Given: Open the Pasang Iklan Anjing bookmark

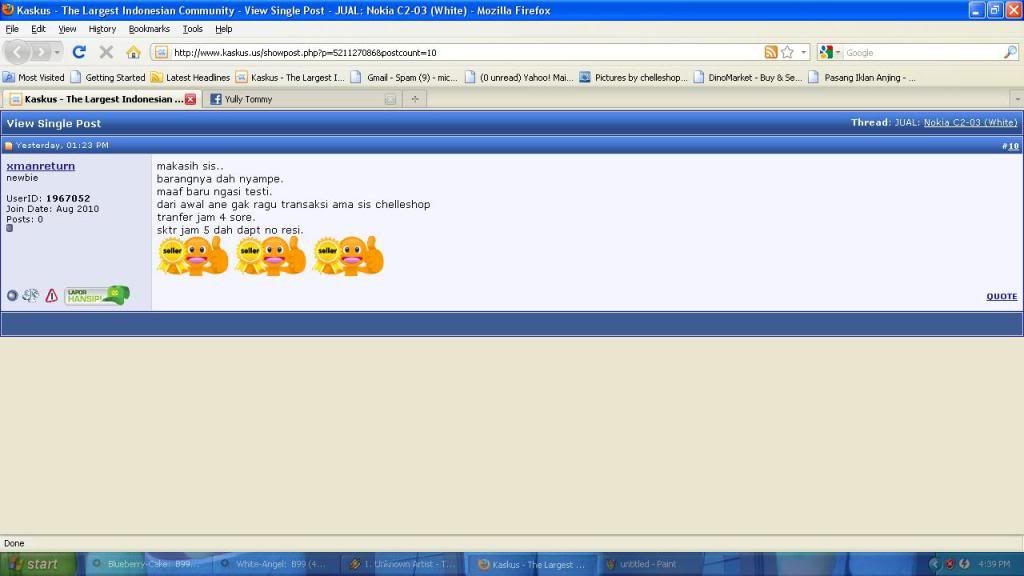Looking at the screenshot, I should [x=862, y=77].
